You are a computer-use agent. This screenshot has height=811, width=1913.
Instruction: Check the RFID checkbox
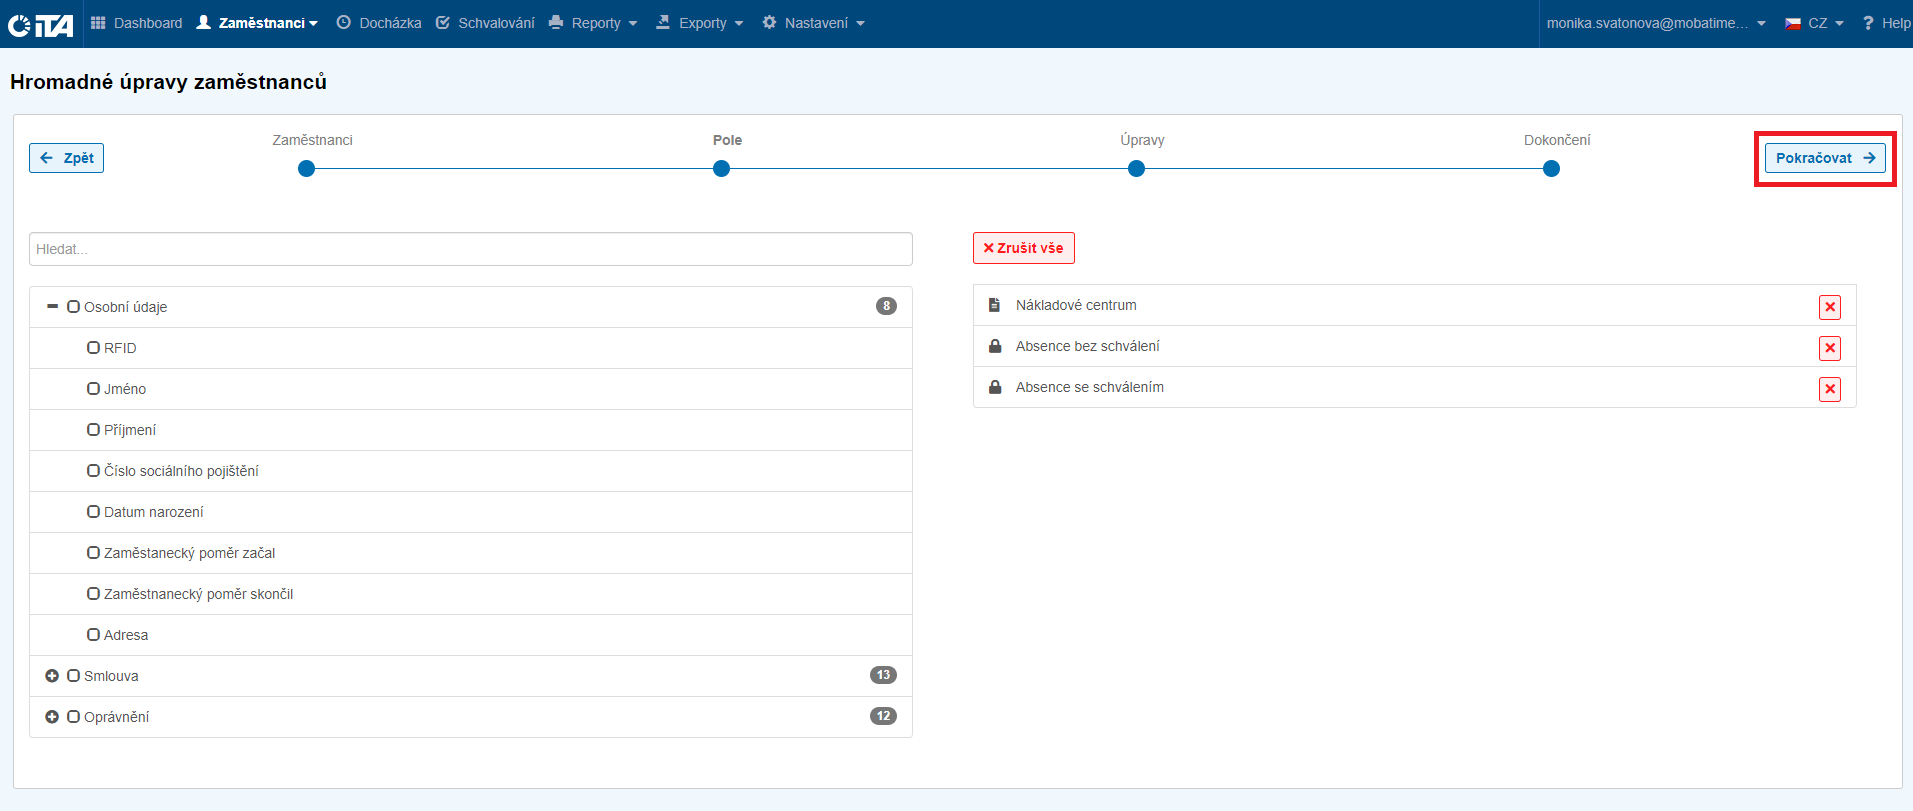point(93,348)
